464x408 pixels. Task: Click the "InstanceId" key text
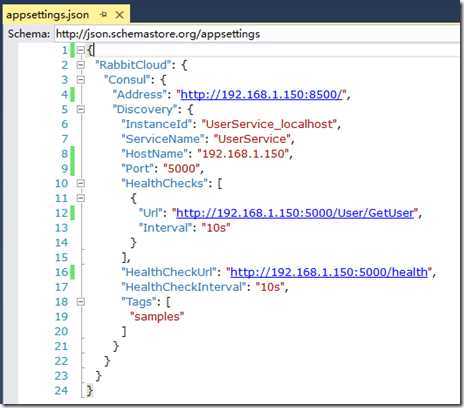point(157,124)
